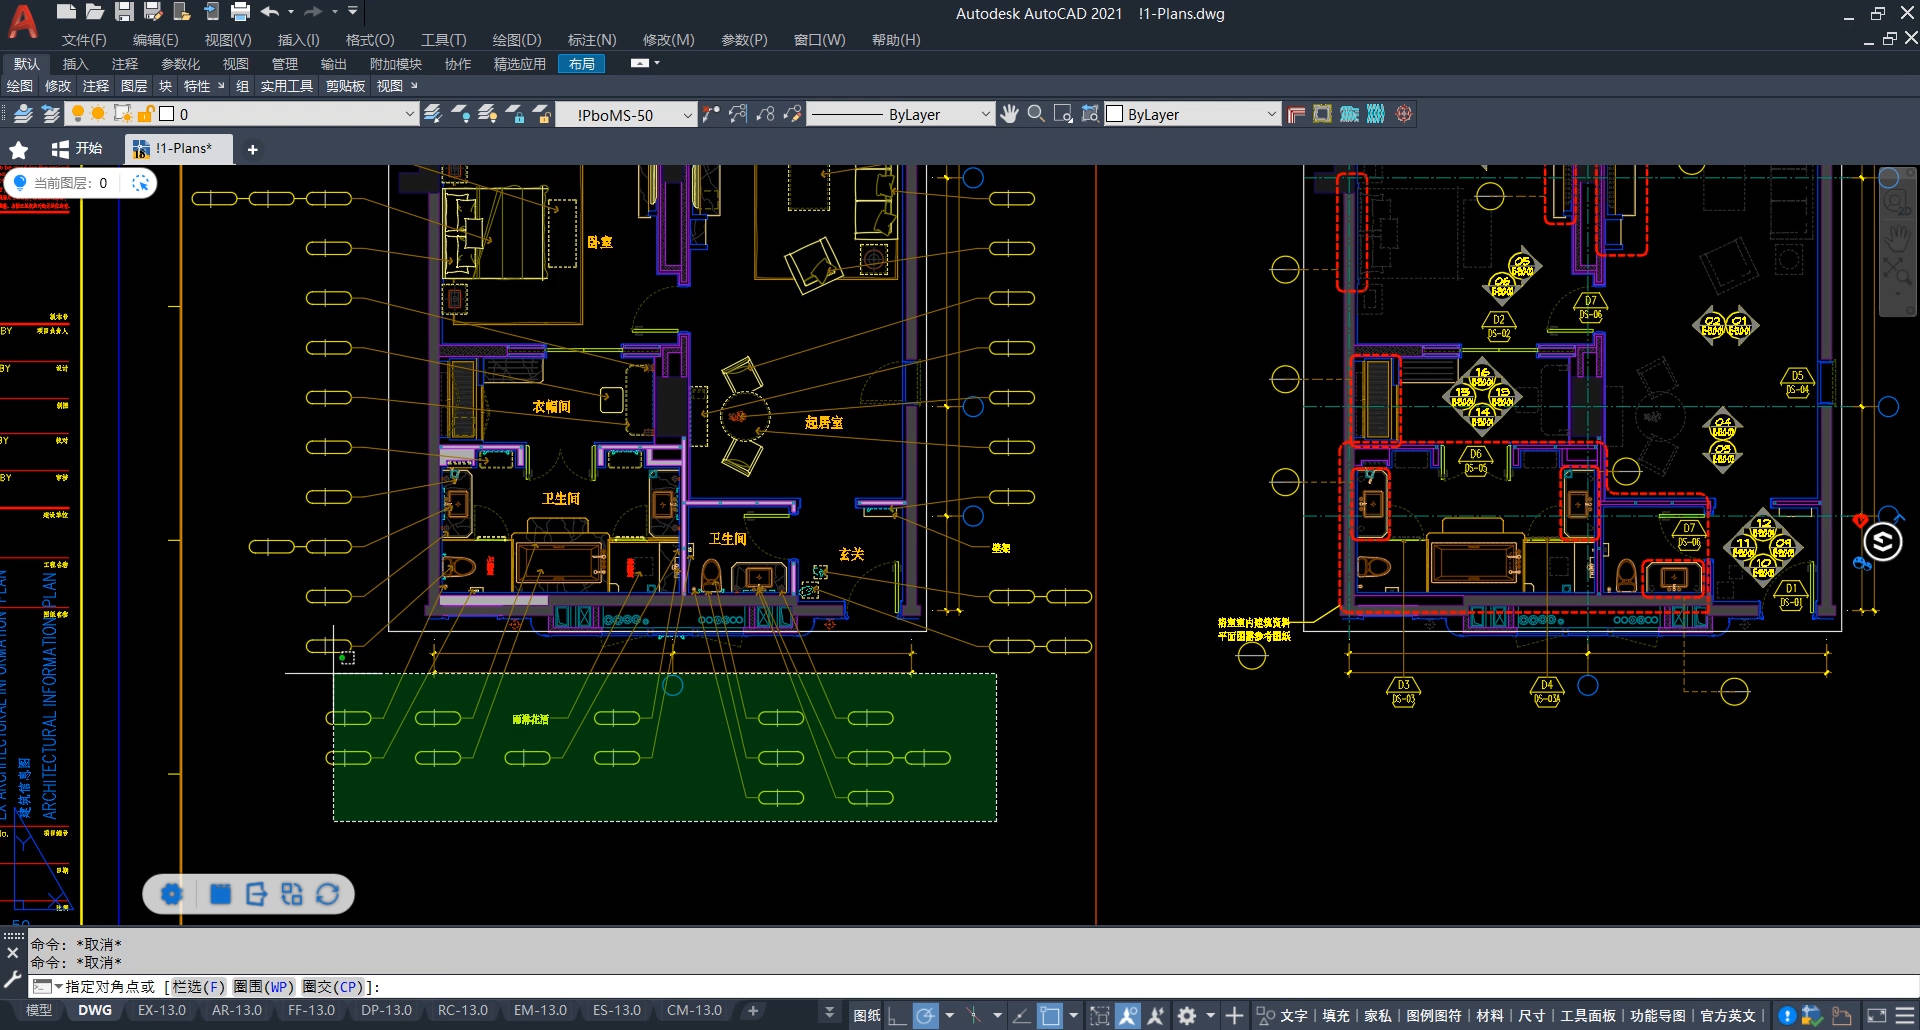Viewport: 1920px width, 1030px height.
Task: Toggle layer 0 on/off lightbulb
Action: tap(77, 114)
